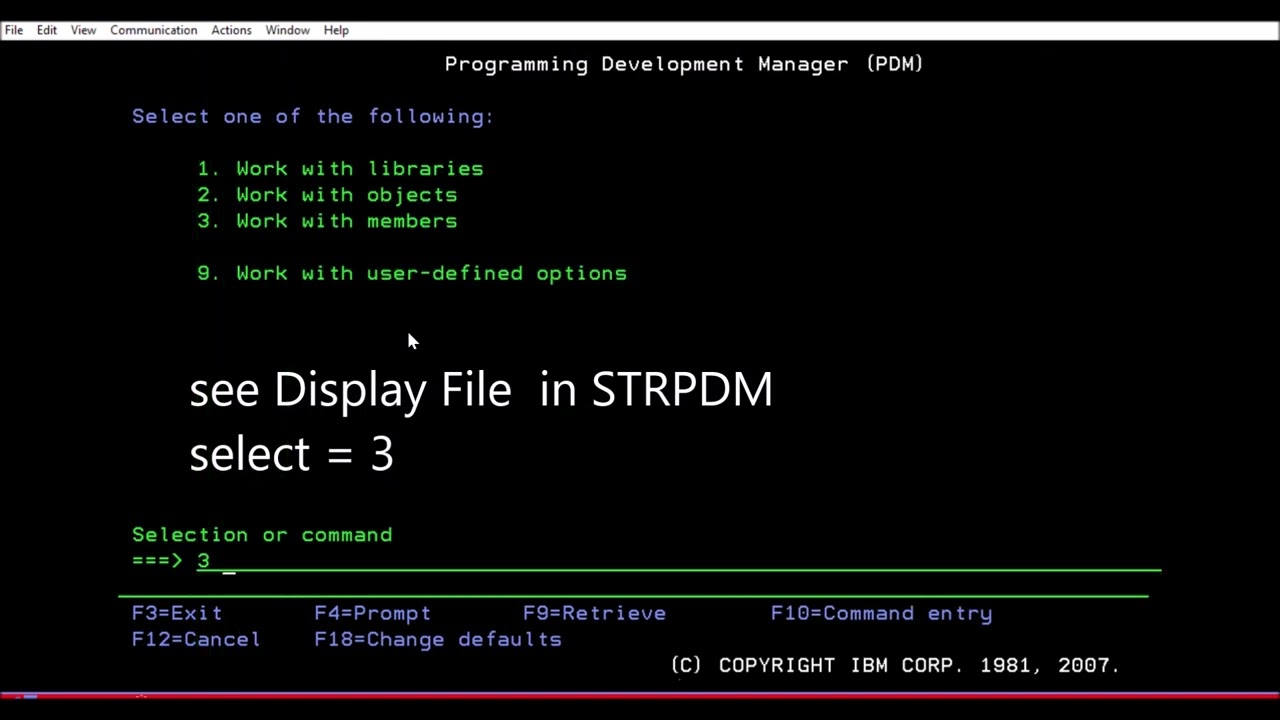The height and width of the screenshot is (720, 1280).
Task: Select option 9 Work with user-defined options
Action: click(412, 273)
